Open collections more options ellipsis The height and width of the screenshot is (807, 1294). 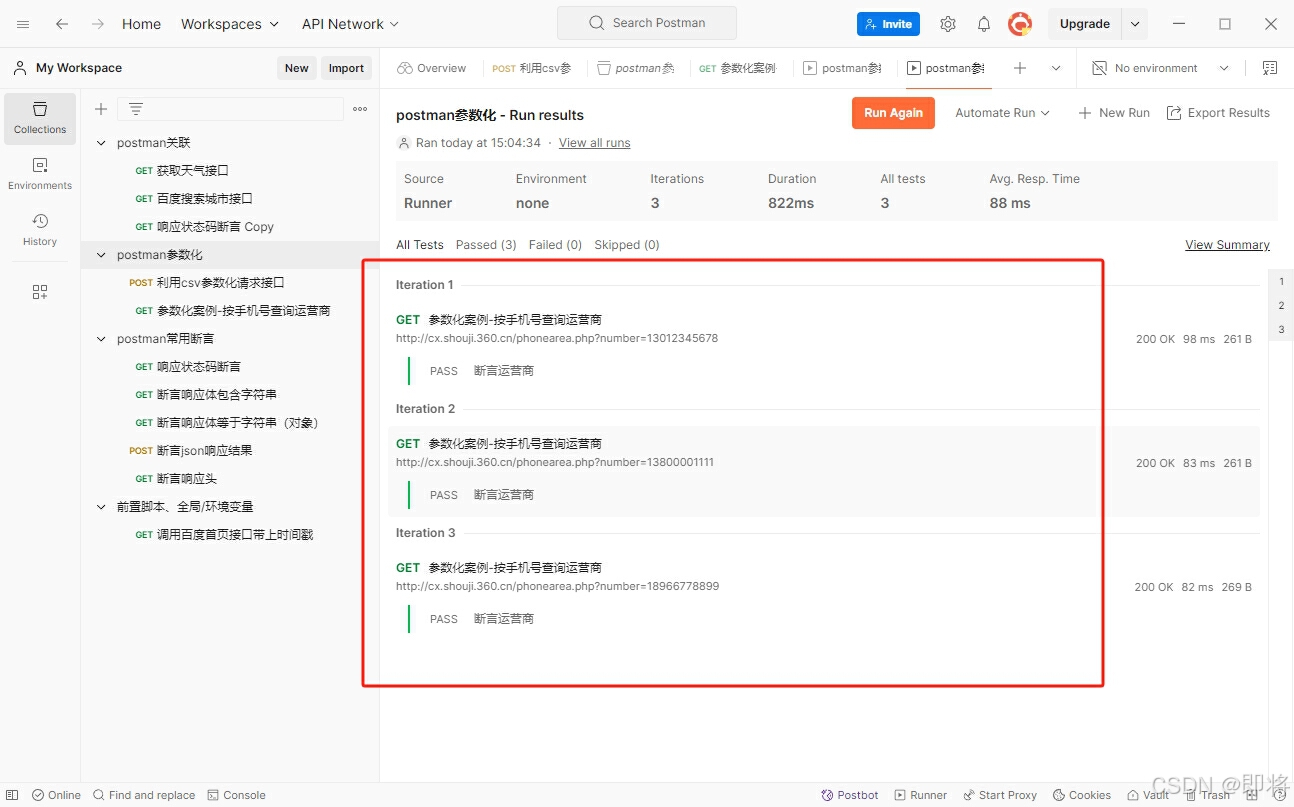pyautogui.click(x=360, y=109)
